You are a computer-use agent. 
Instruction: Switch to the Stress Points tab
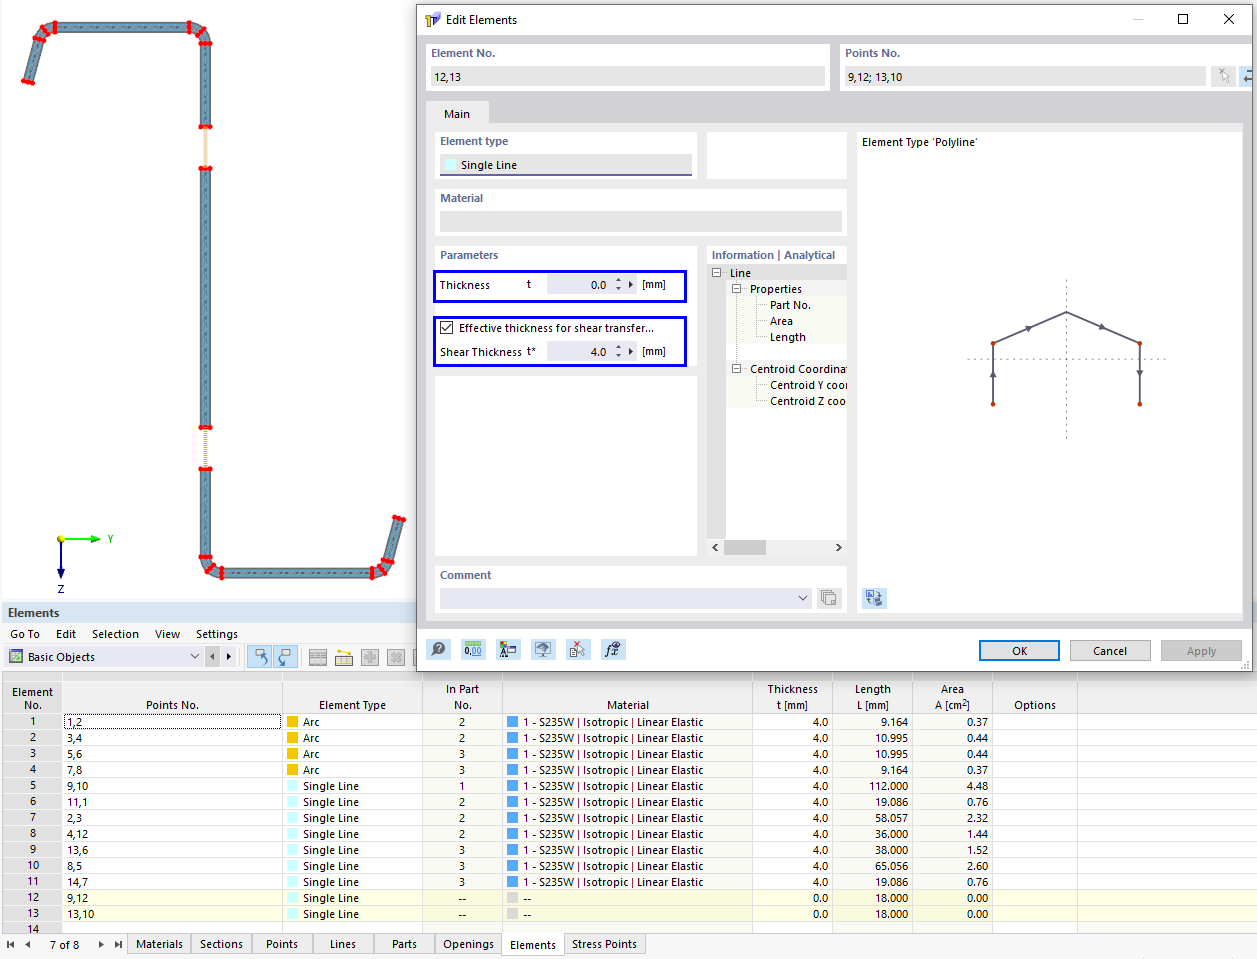click(x=604, y=944)
